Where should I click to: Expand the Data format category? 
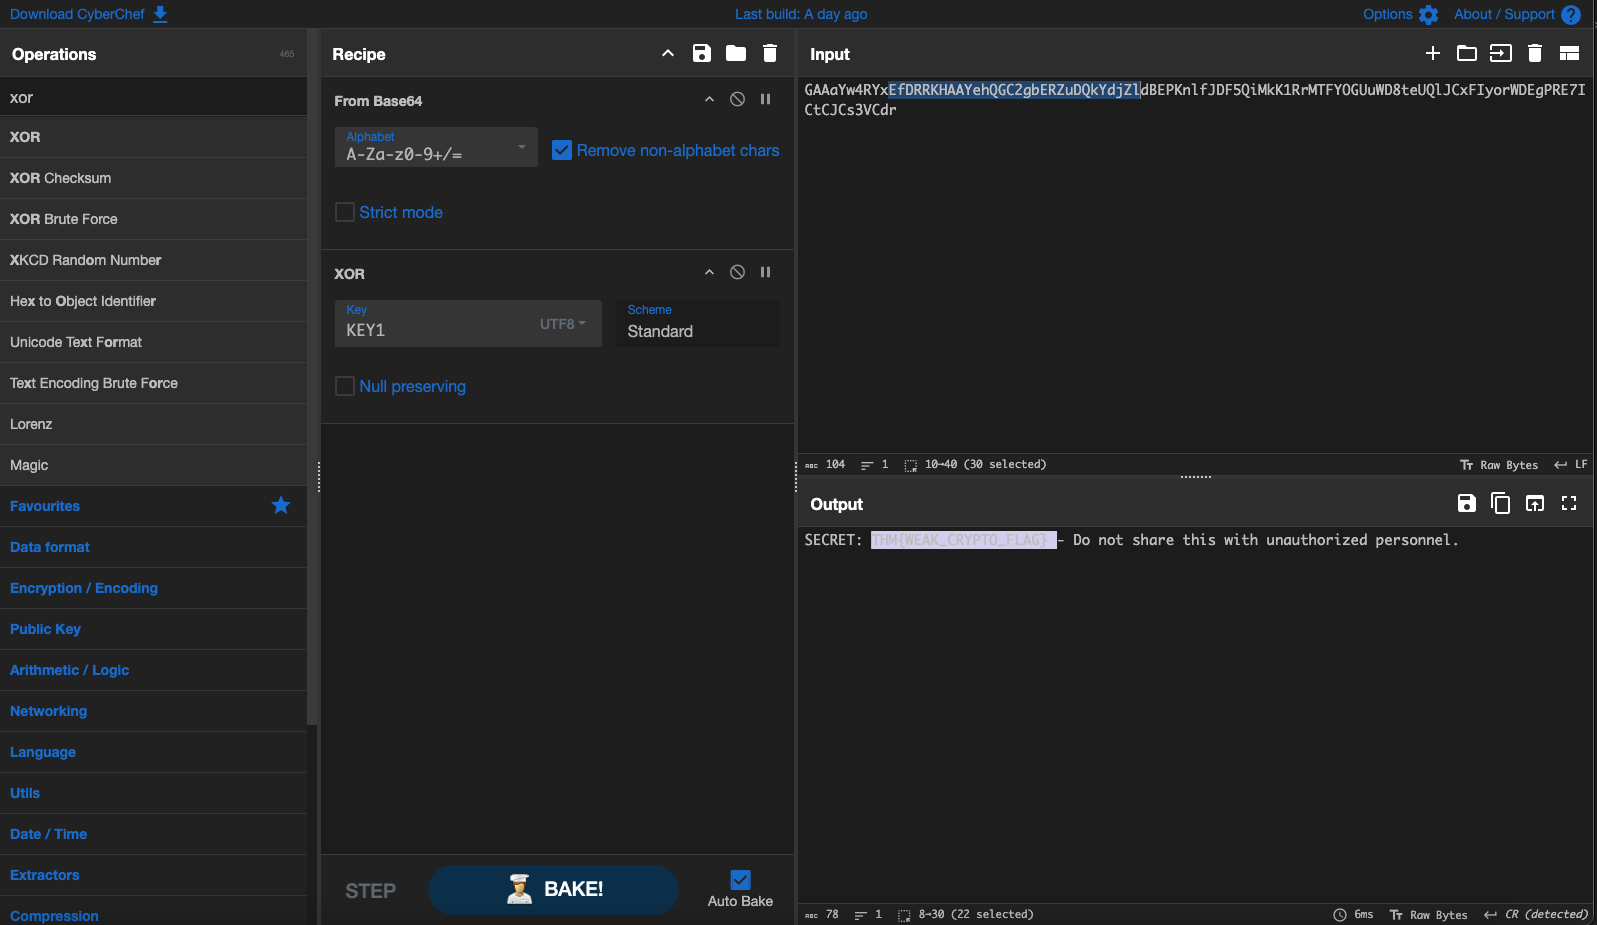pos(50,547)
